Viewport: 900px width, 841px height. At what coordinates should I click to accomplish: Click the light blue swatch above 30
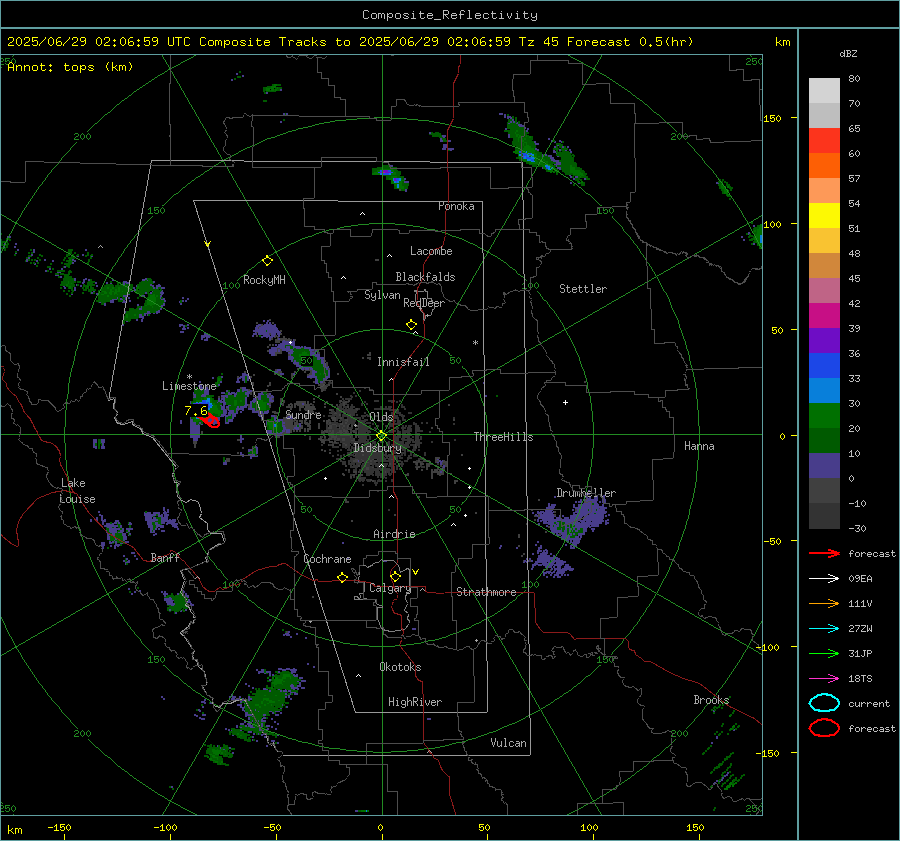[824, 390]
